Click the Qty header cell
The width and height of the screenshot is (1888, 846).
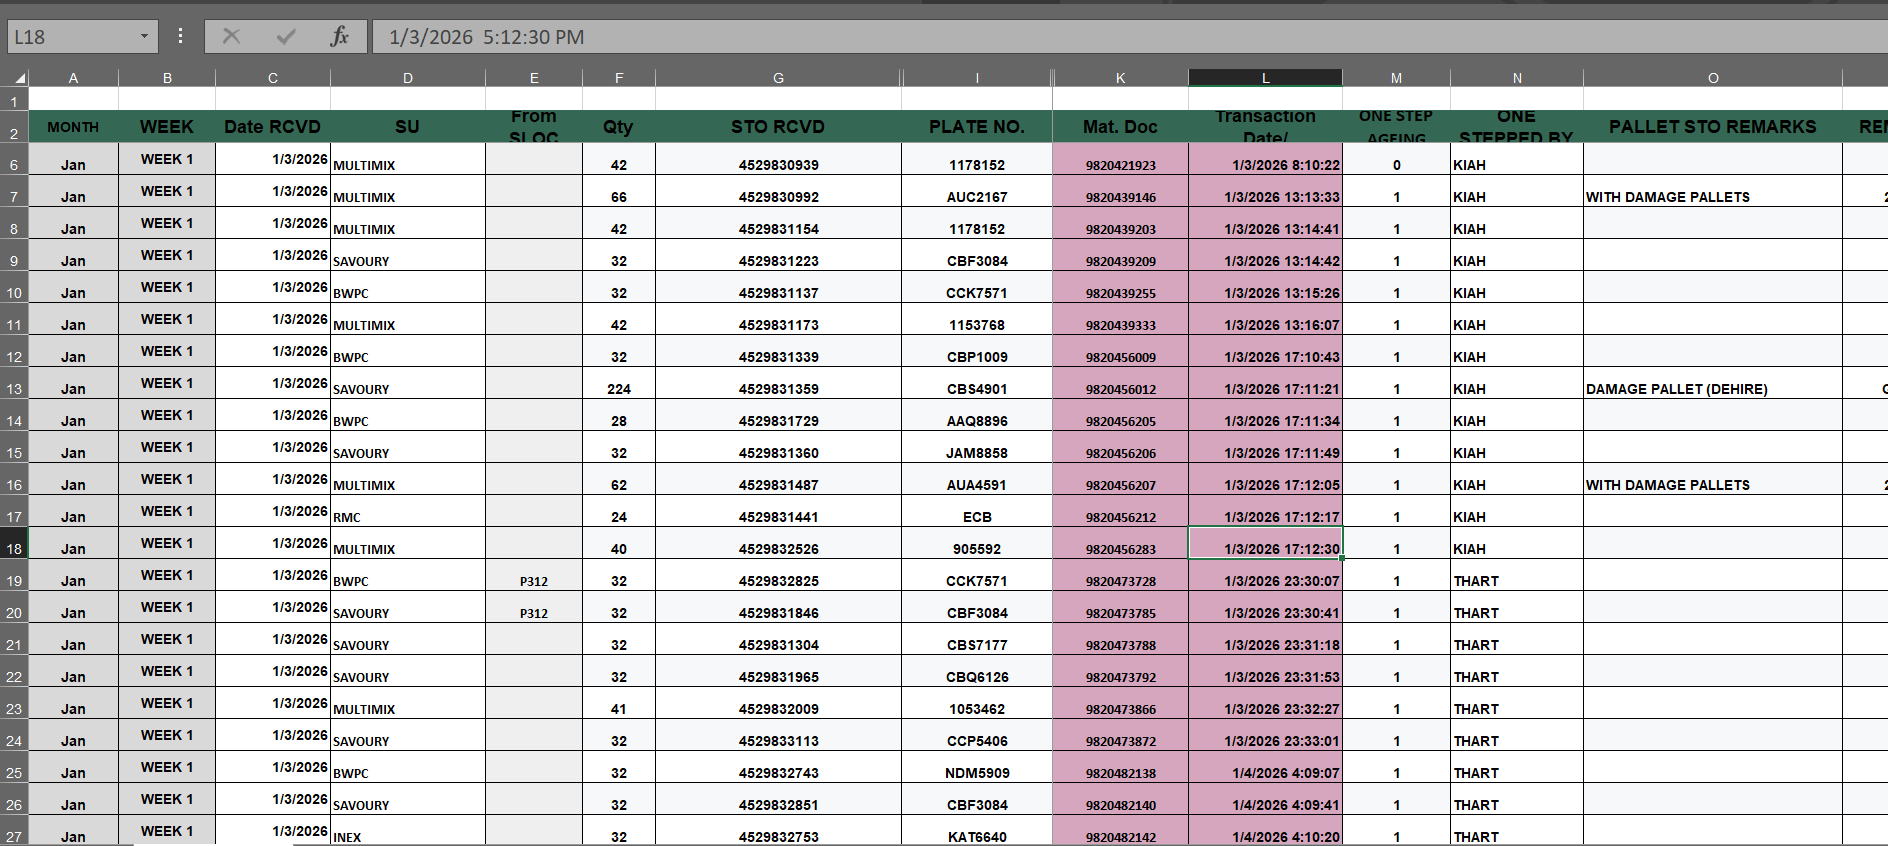618,126
